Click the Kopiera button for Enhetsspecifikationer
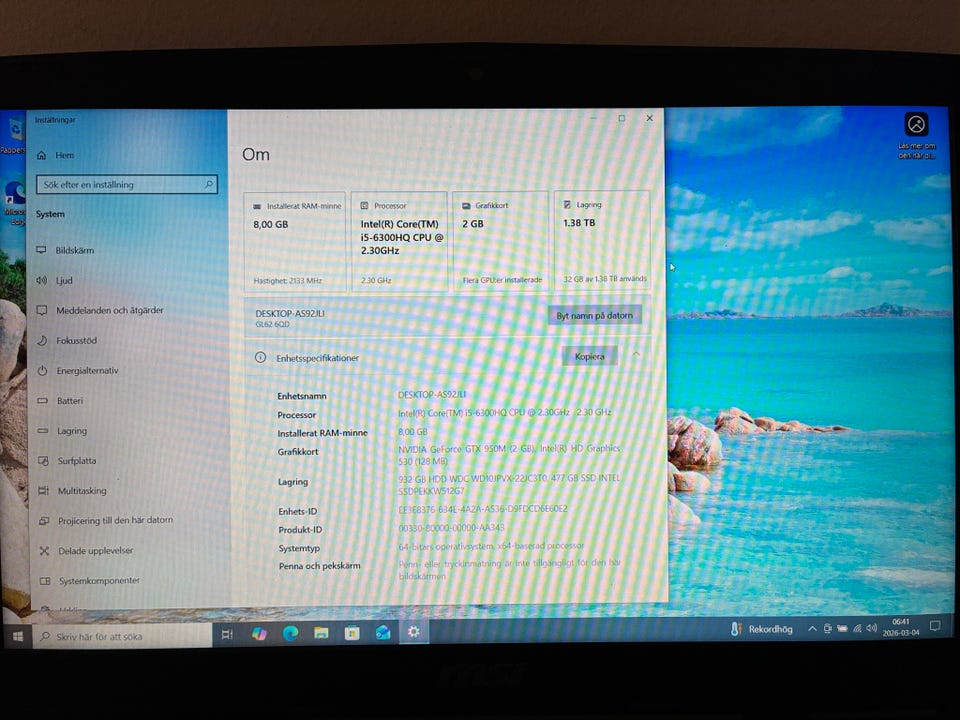 (590, 356)
